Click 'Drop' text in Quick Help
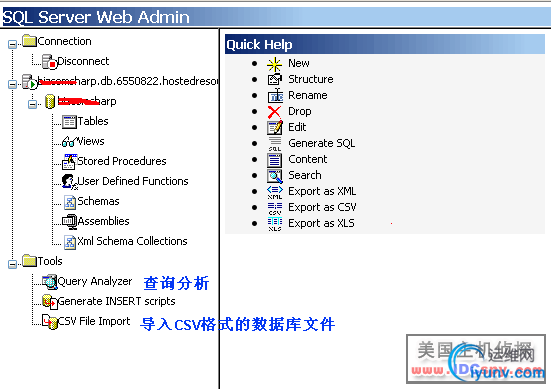This screenshot has width=551, height=389. click(x=300, y=111)
